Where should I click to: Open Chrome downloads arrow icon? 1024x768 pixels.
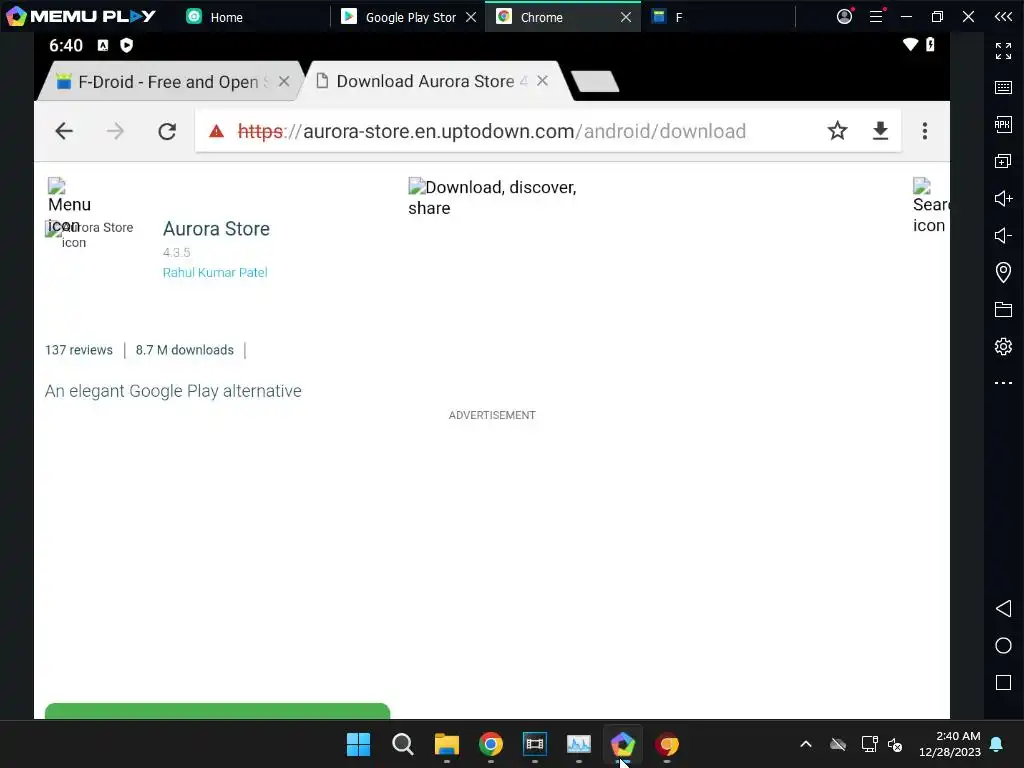coord(880,131)
